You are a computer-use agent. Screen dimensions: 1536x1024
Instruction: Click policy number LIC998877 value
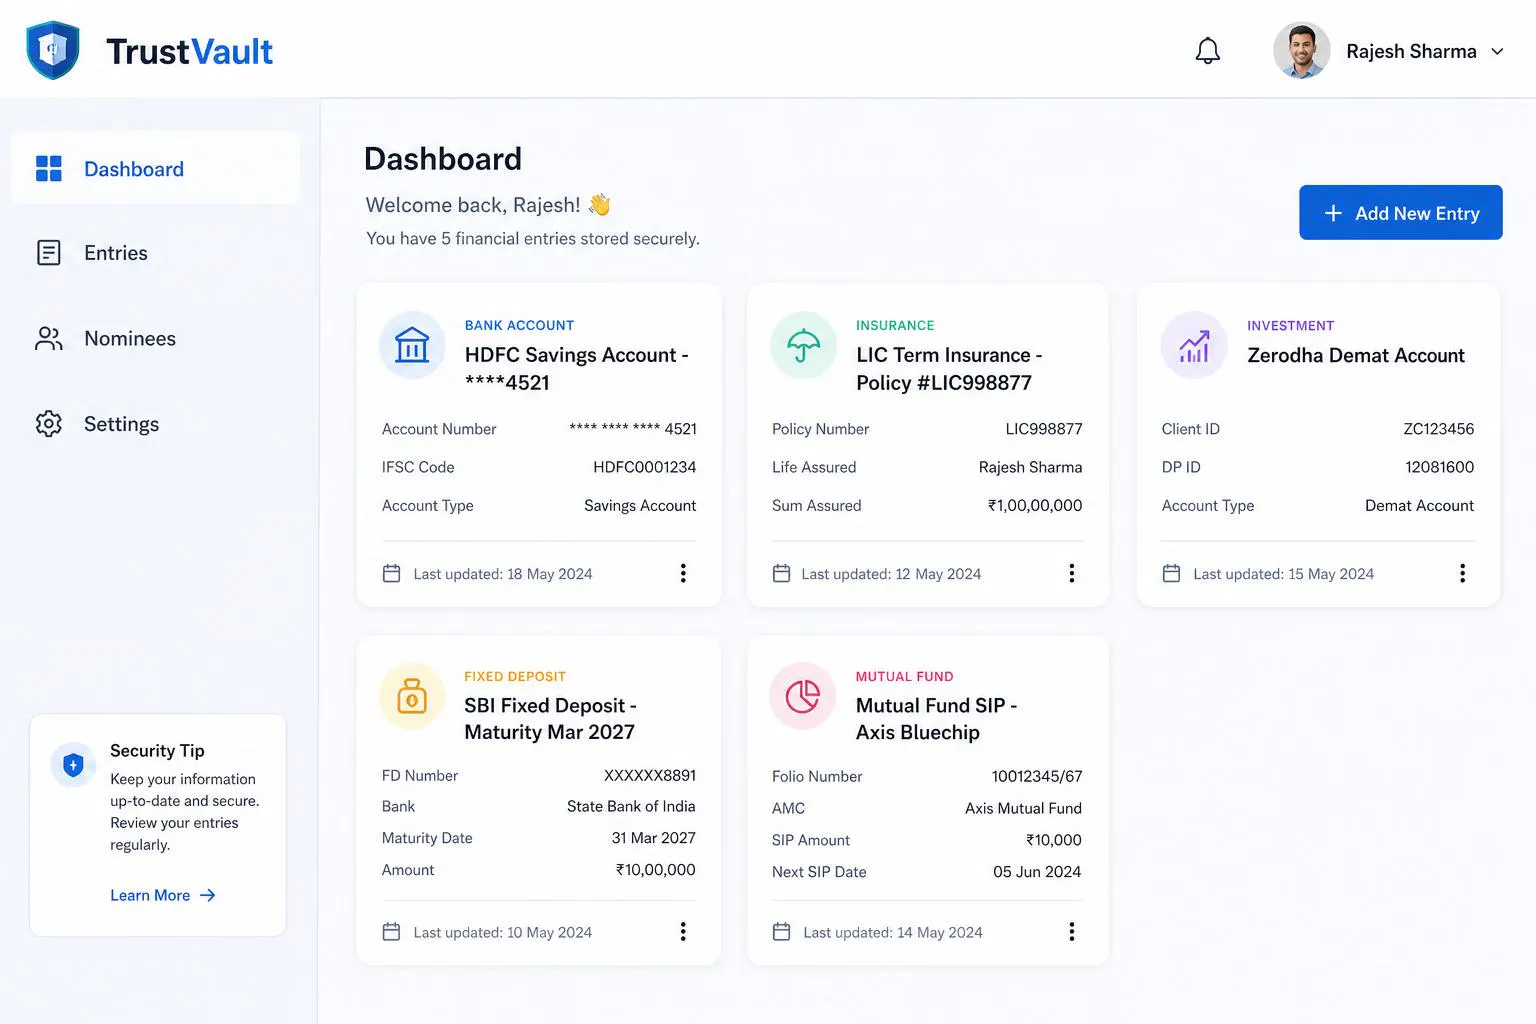[1044, 429]
